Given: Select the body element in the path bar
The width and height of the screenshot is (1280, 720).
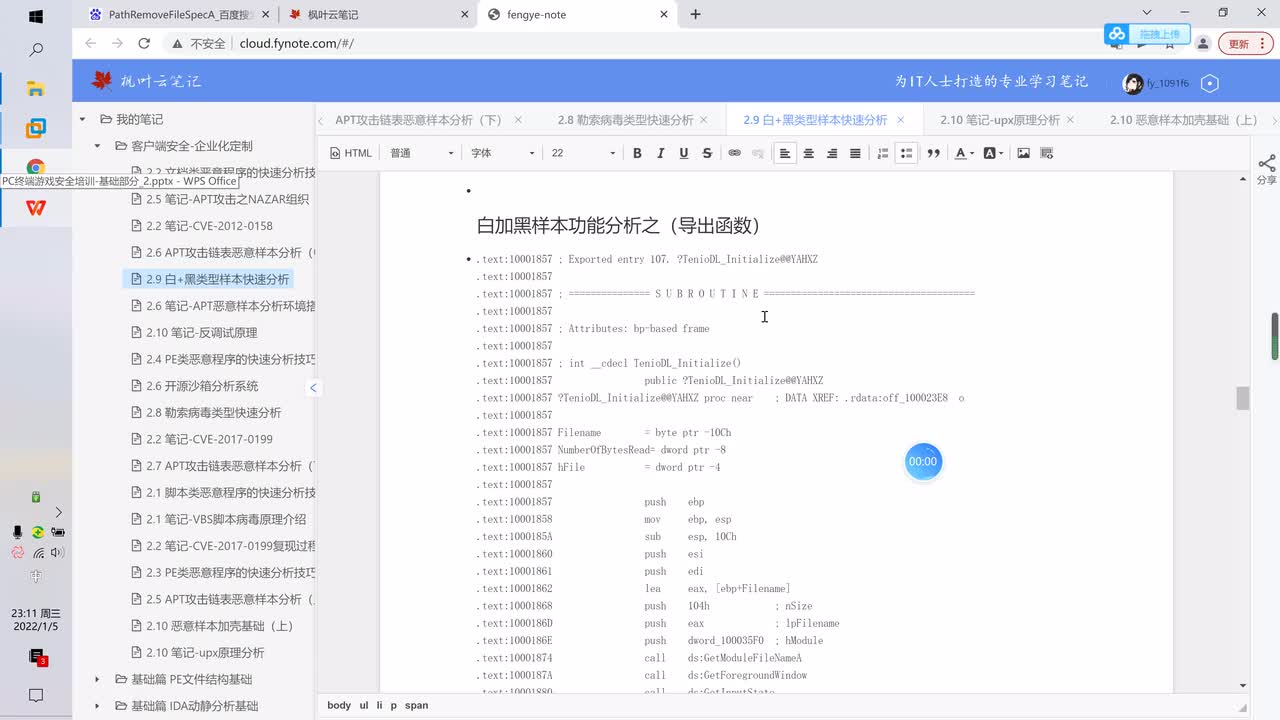Looking at the screenshot, I should point(339,705).
